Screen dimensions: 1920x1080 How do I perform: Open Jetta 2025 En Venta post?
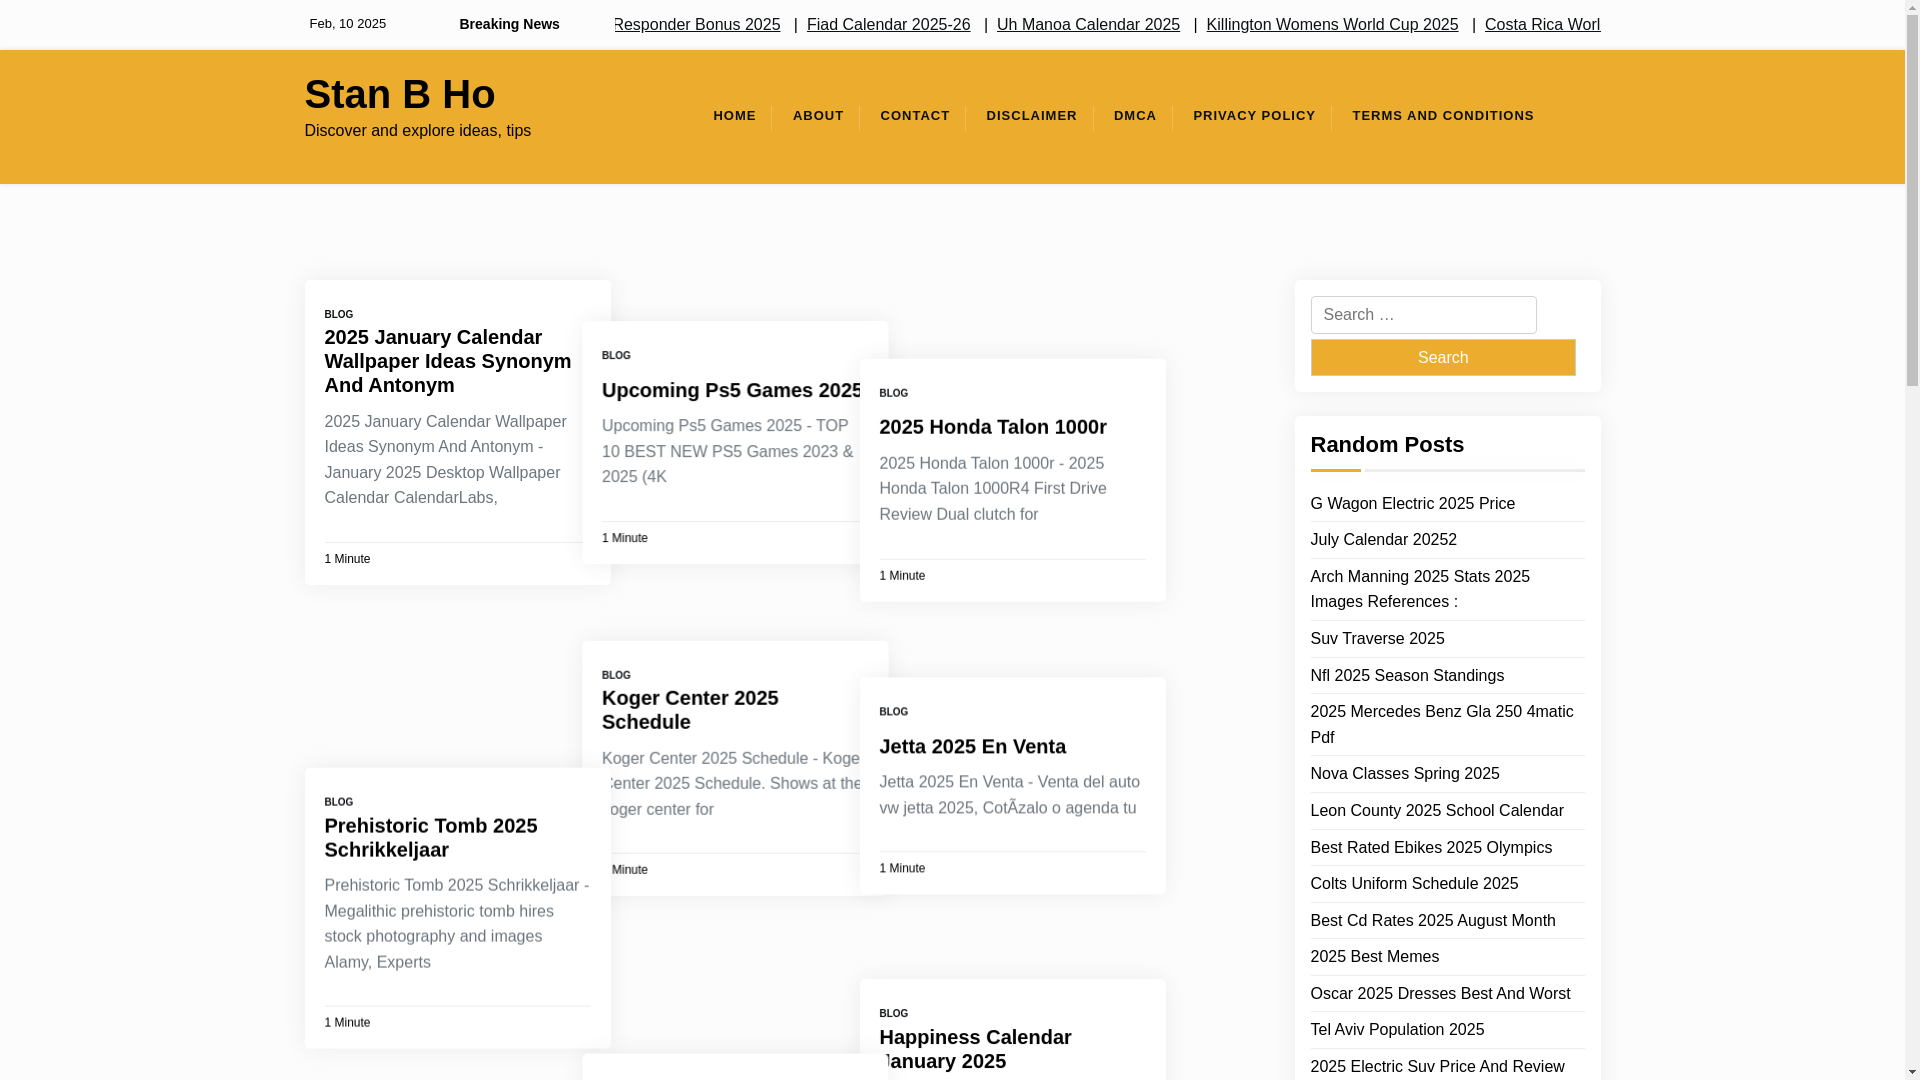pos(972,746)
